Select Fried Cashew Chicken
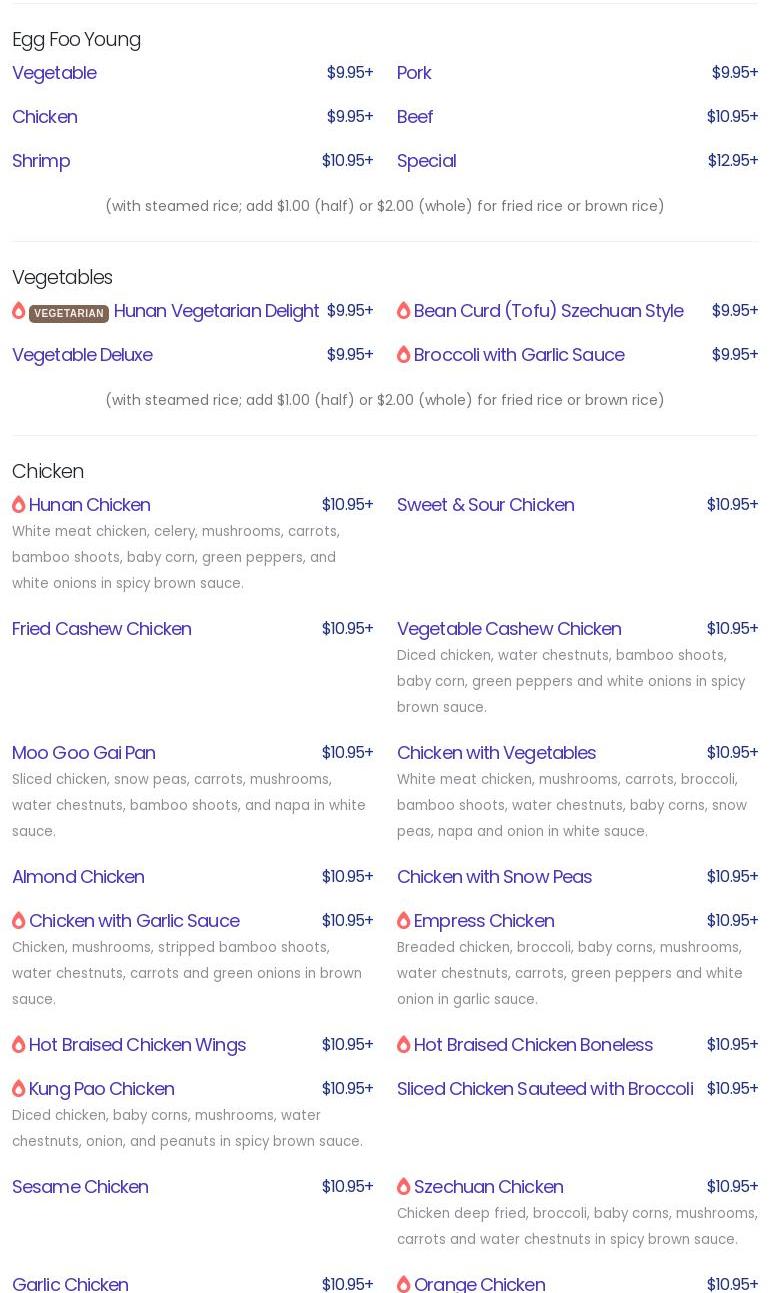The width and height of the screenshot is (770, 1293). [x=102, y=629]
